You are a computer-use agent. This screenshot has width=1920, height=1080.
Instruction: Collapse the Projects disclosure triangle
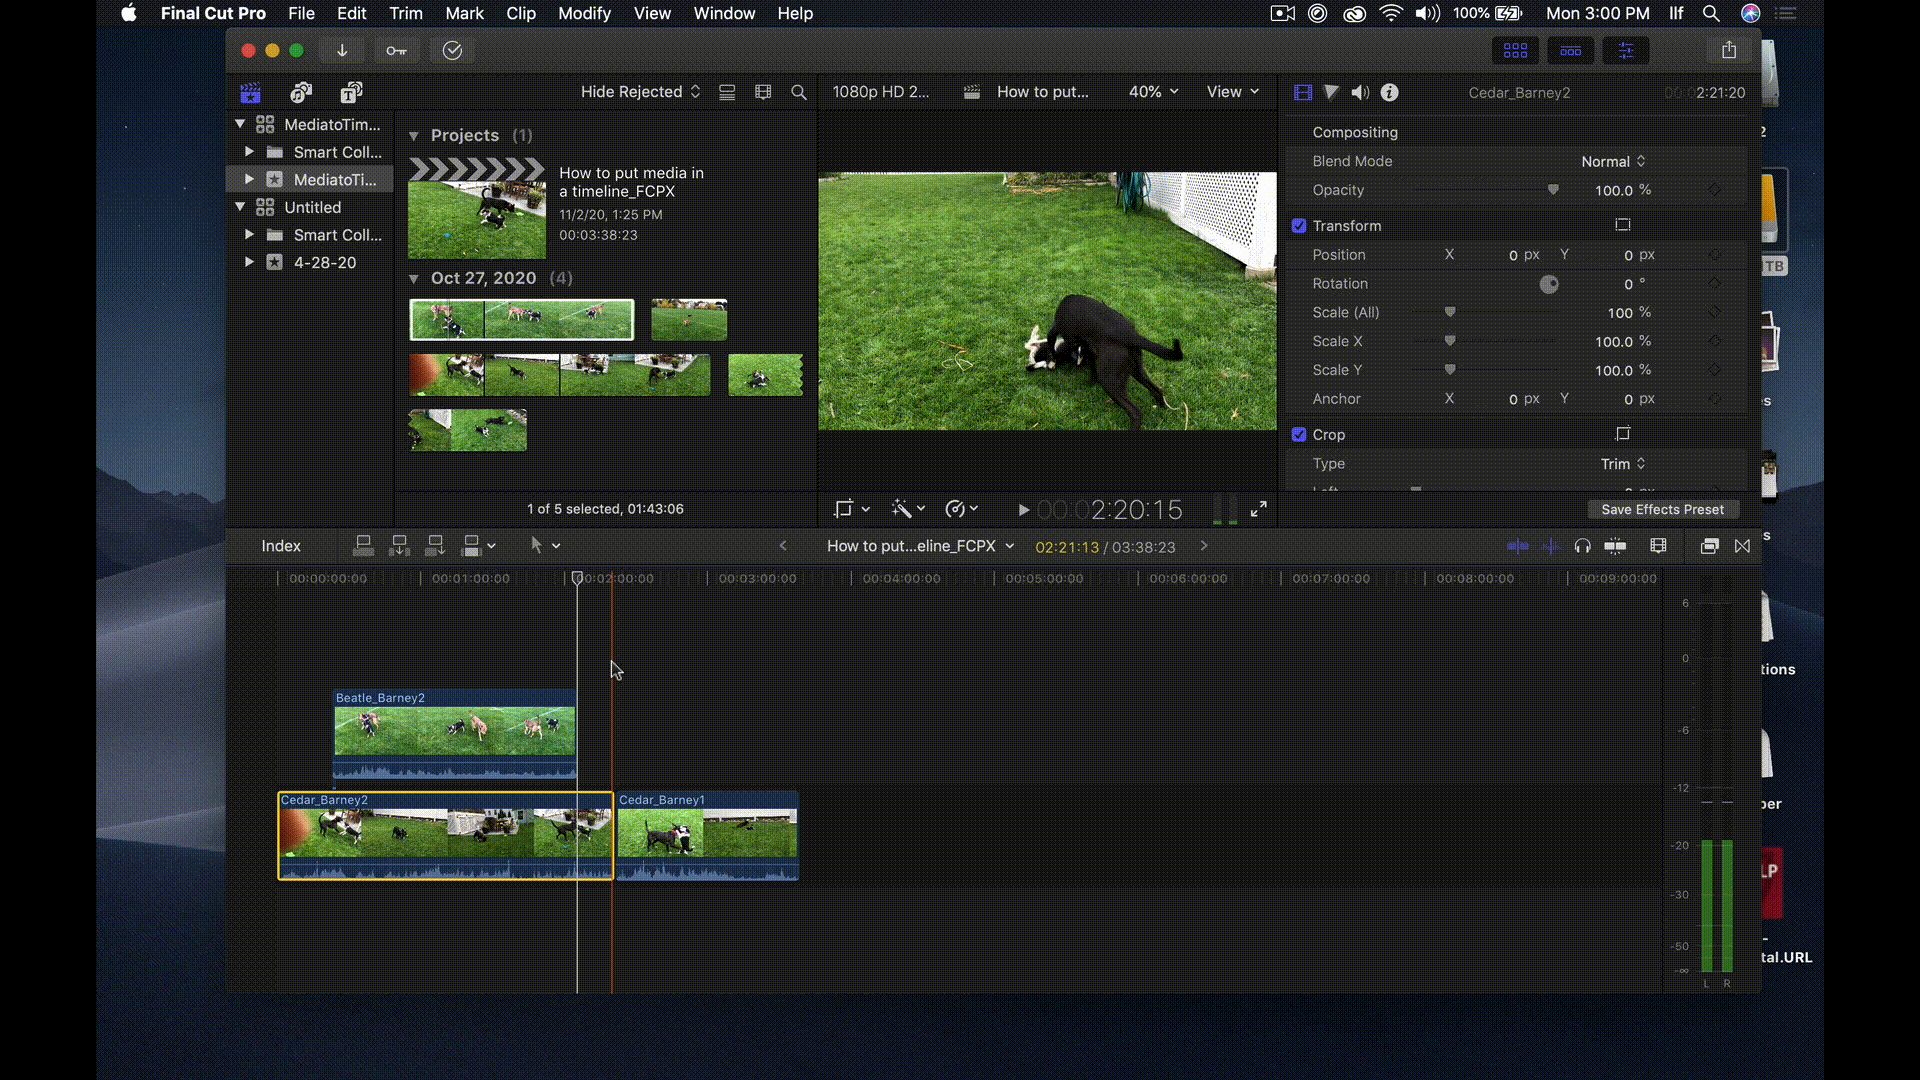coord(414,136)
